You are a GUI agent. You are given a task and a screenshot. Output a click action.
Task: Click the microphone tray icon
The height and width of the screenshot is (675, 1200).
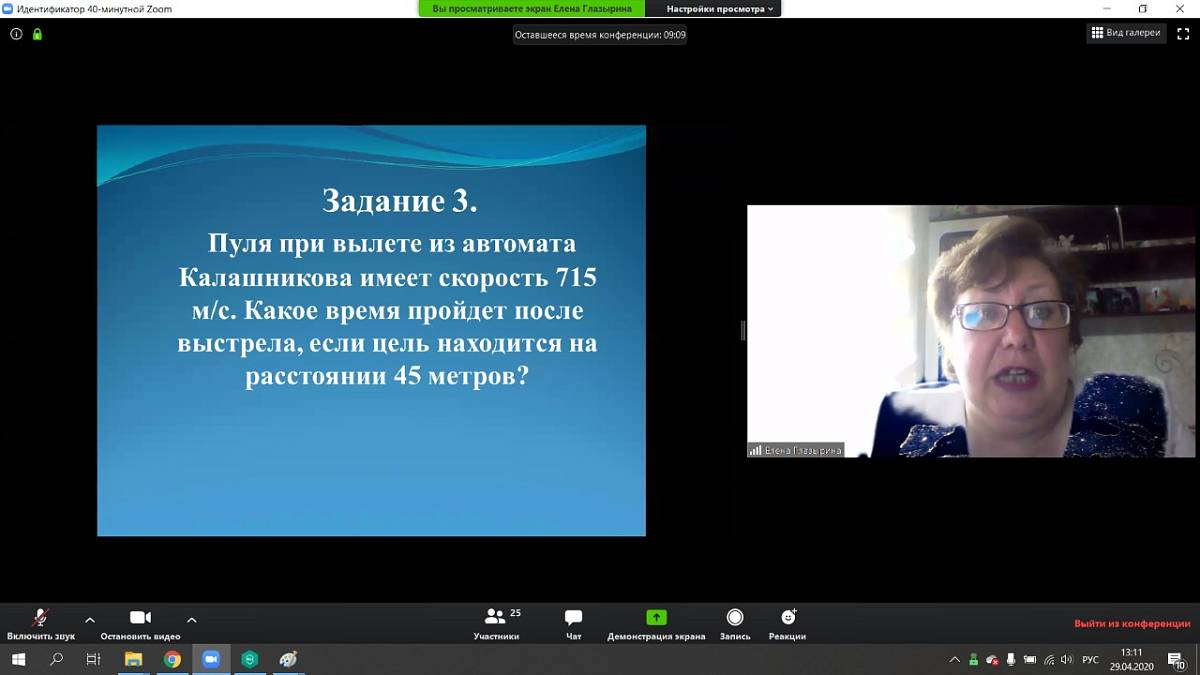tap(1012, 660)
